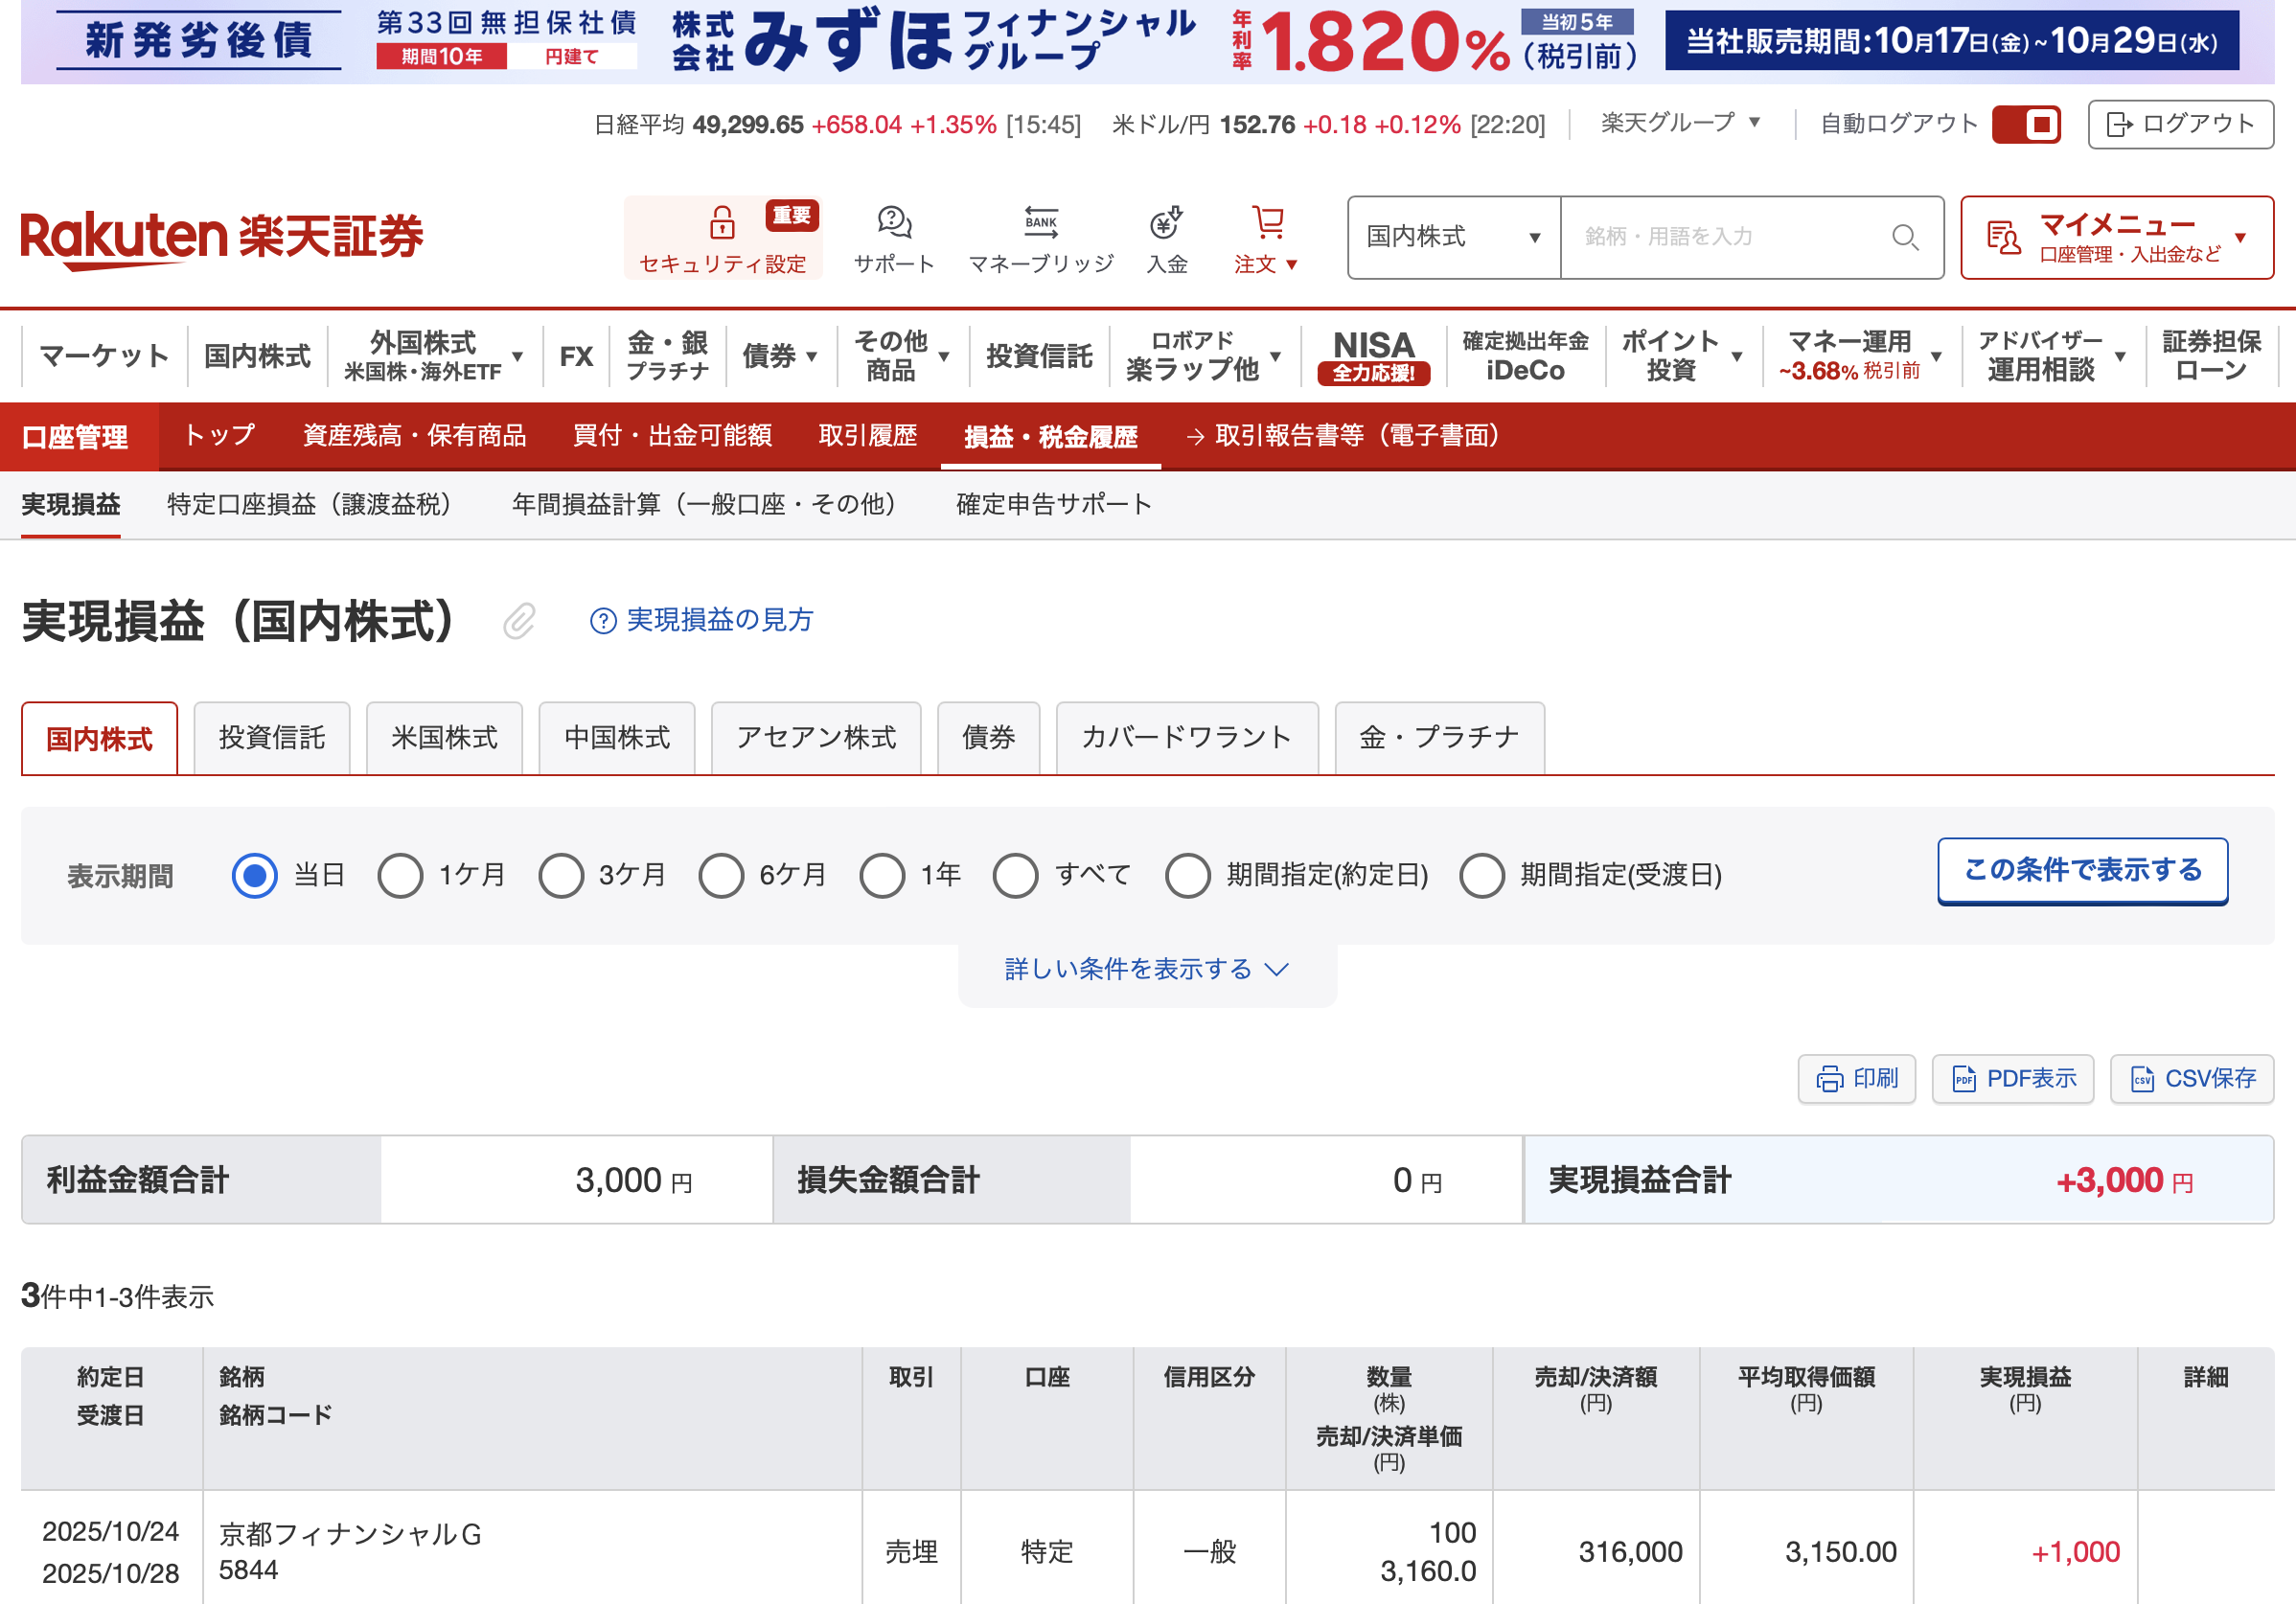This screenshot has width=2296, height=1604.
Task: Click the print icon button
Action: coord(1856,1079)
